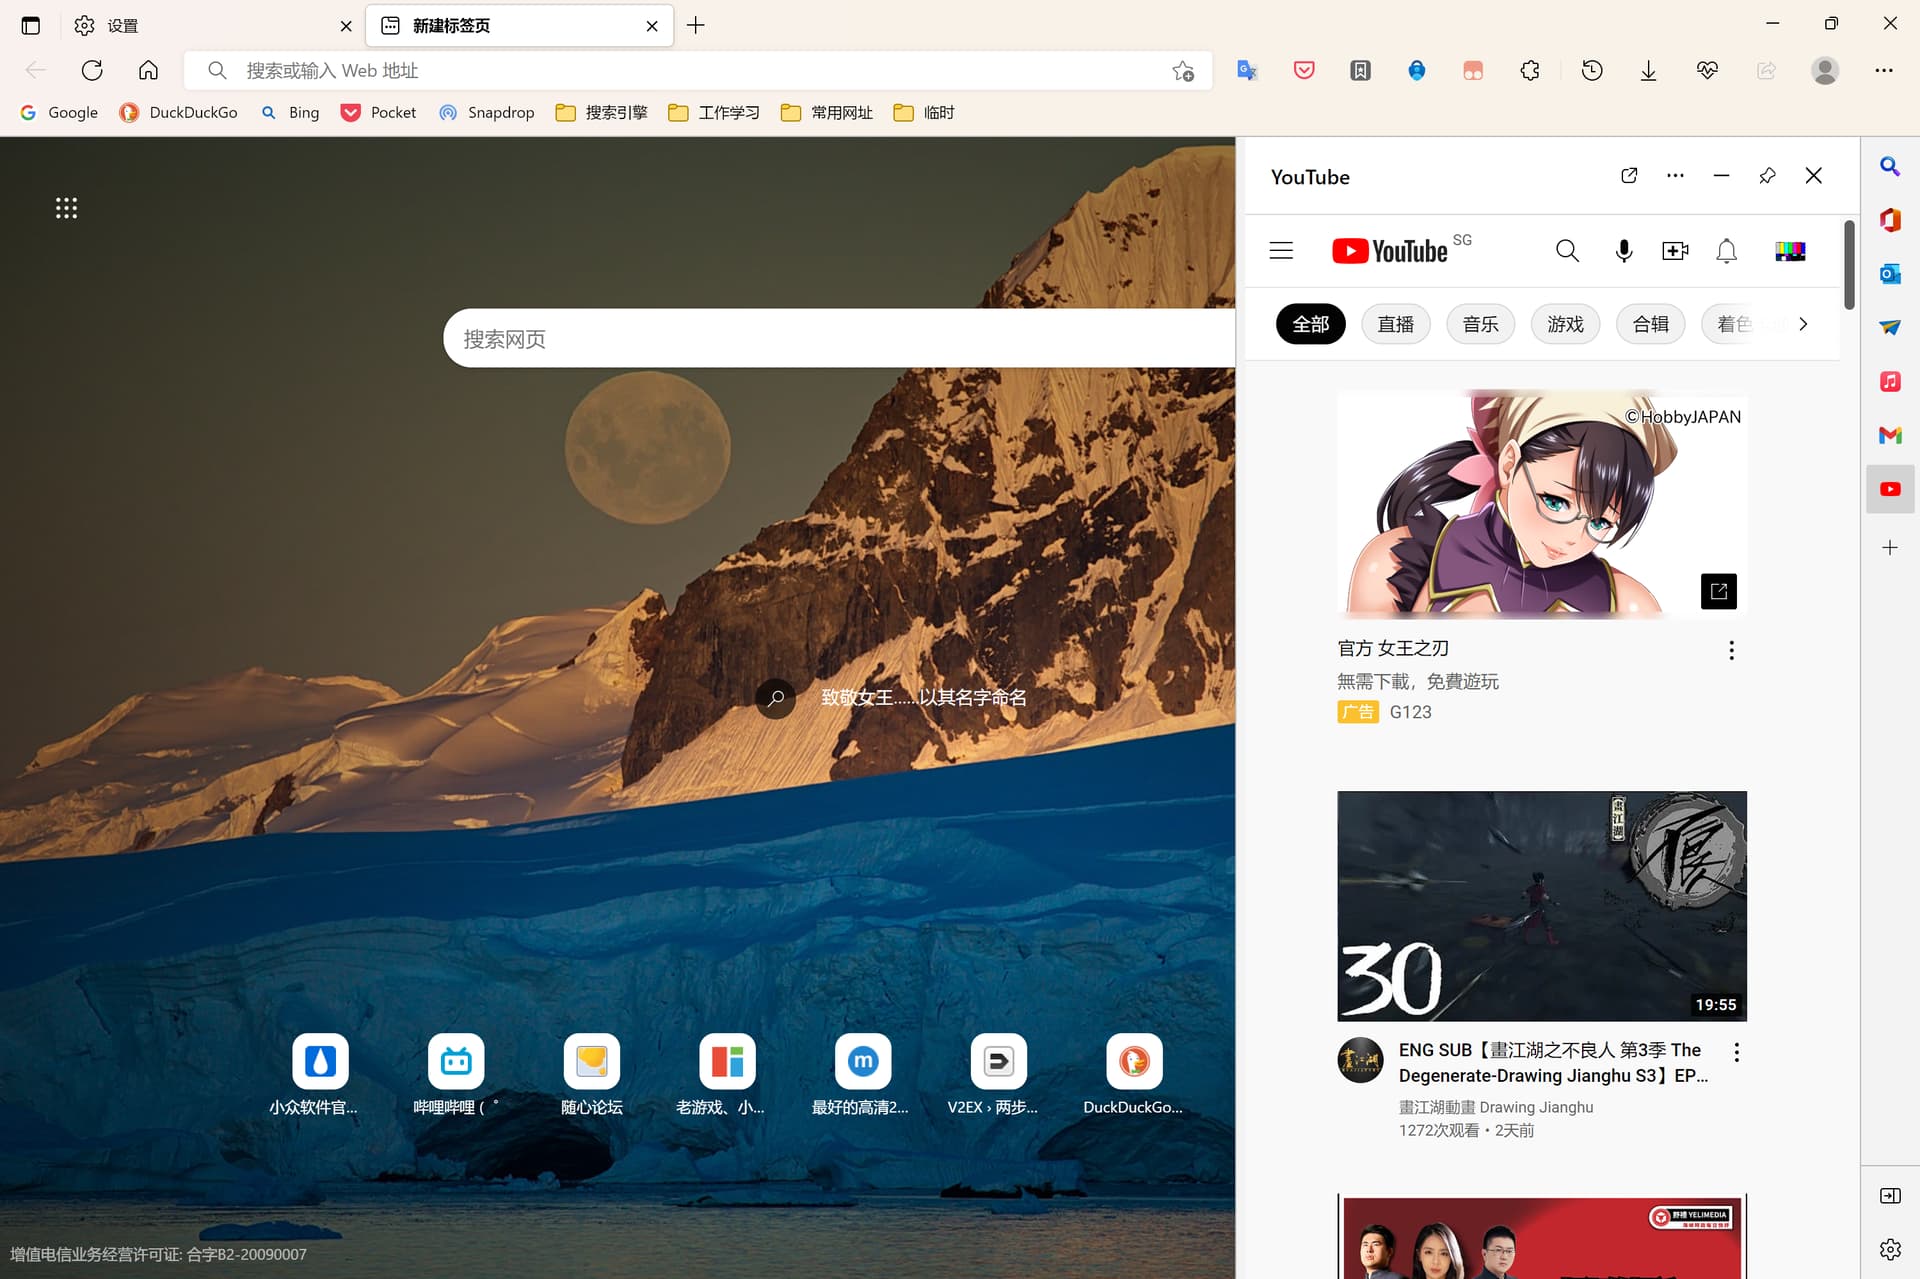Open Outlook in the Edge sidebar

click(x=1889, y=273)
